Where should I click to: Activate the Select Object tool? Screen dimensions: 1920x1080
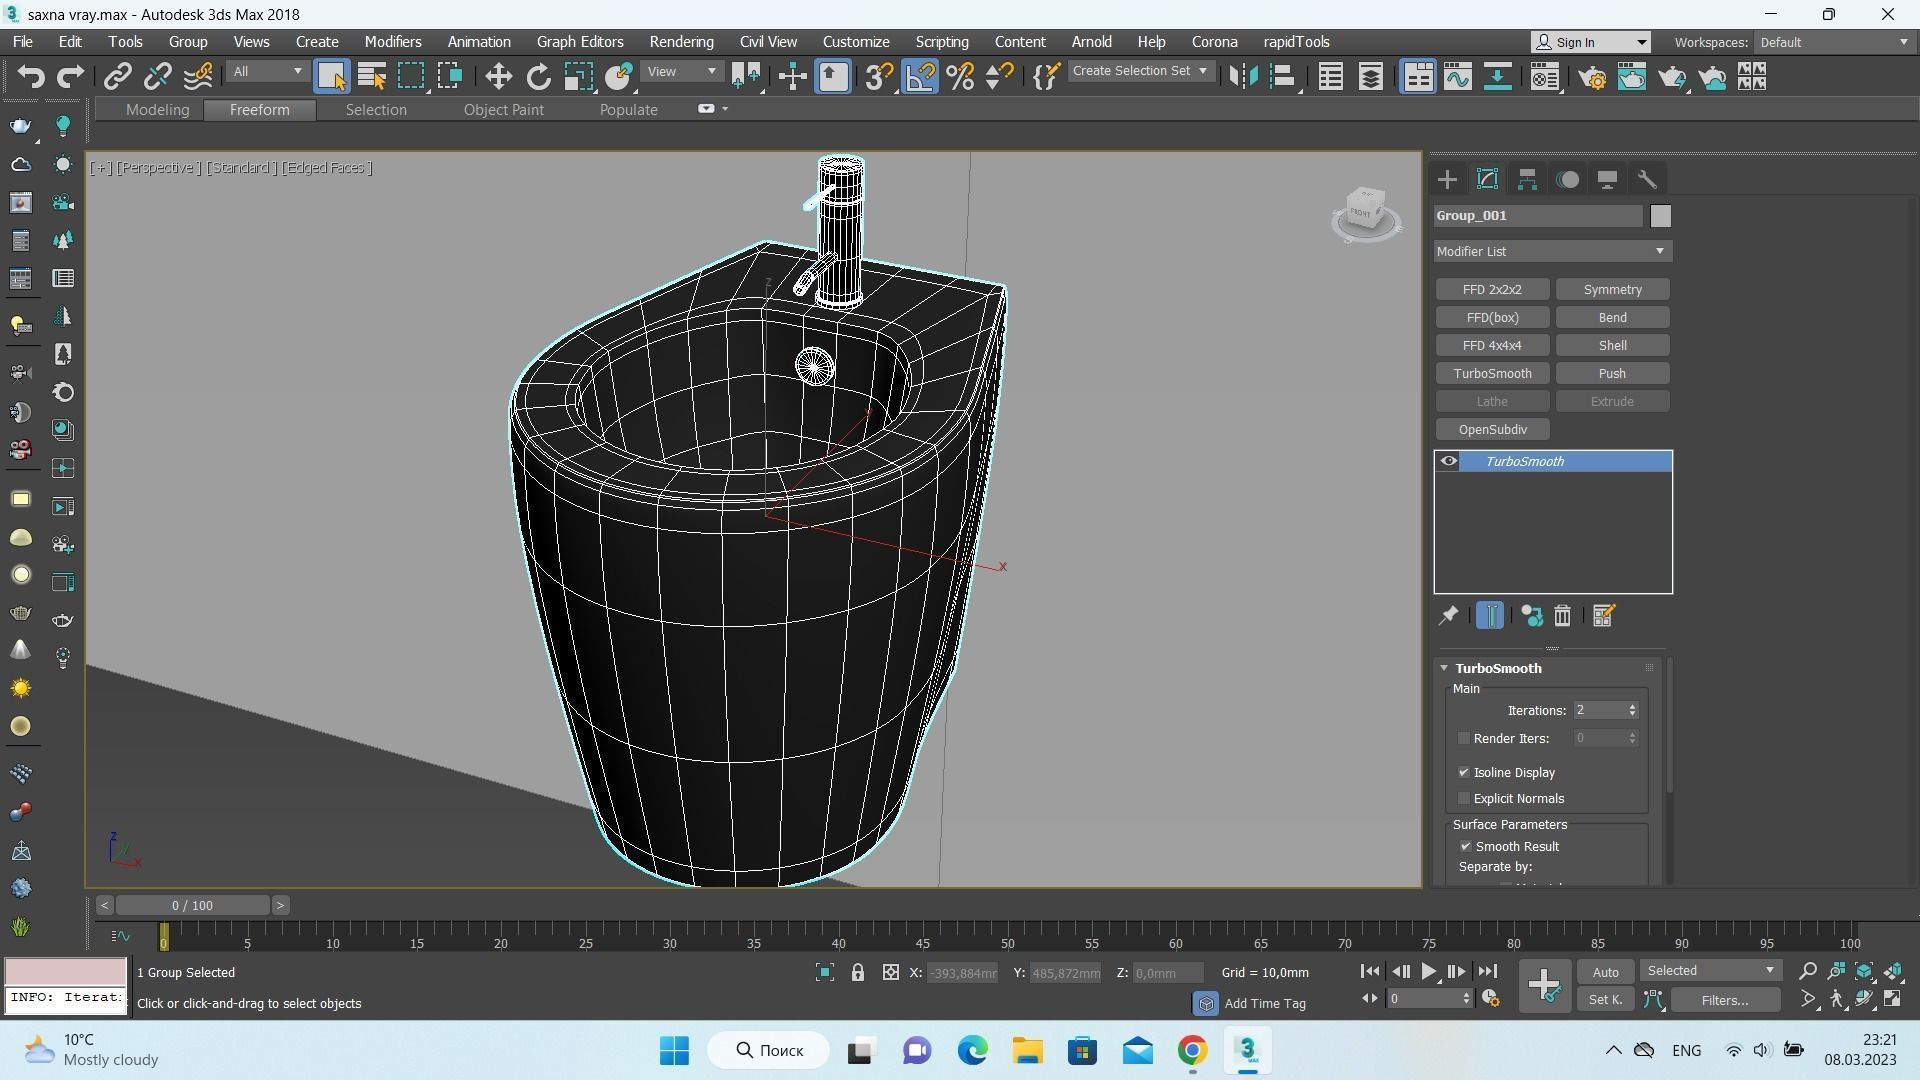(331, 77)
